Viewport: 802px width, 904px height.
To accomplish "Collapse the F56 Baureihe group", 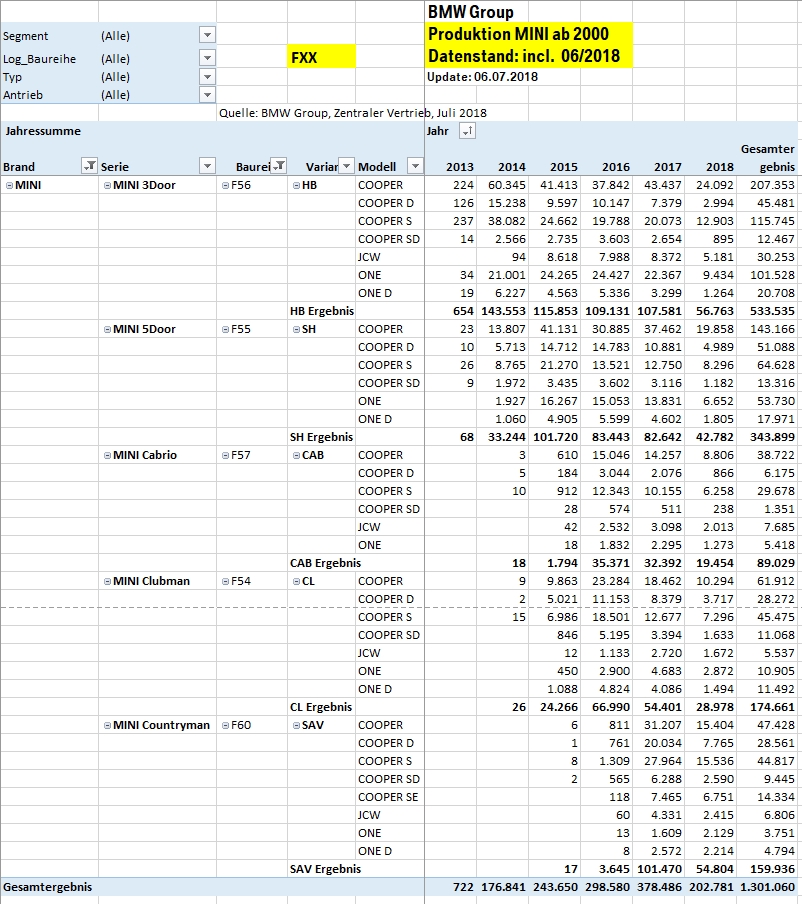I will coord(225,186).
